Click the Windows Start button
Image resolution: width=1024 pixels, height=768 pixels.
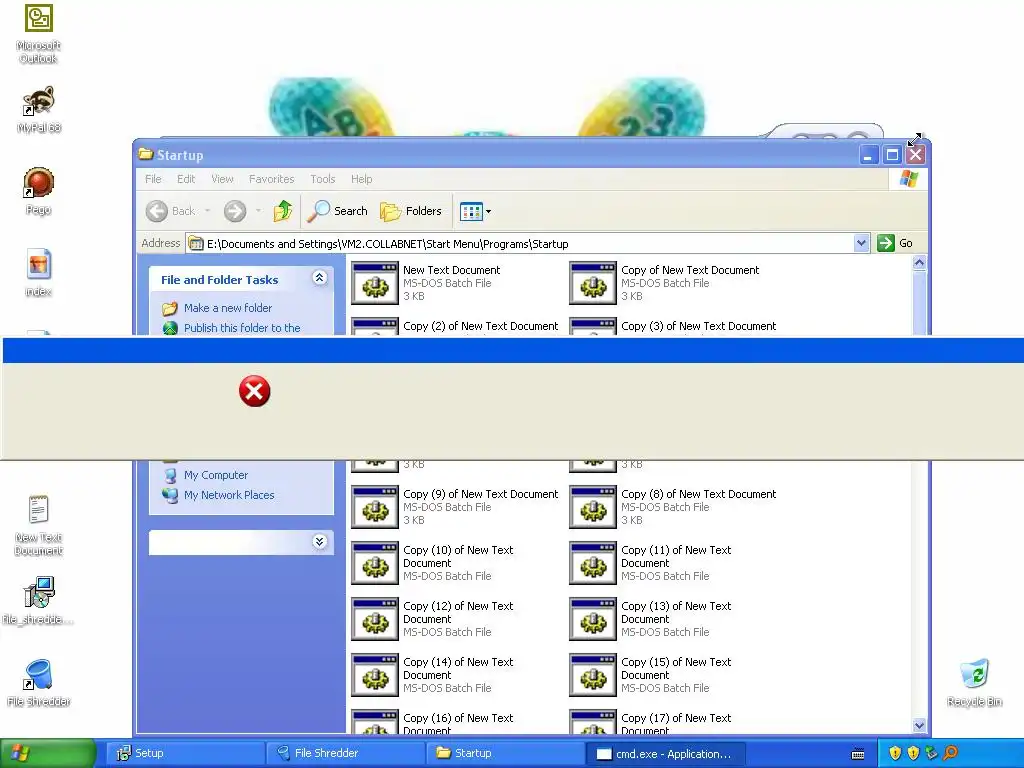click(48, 753)
